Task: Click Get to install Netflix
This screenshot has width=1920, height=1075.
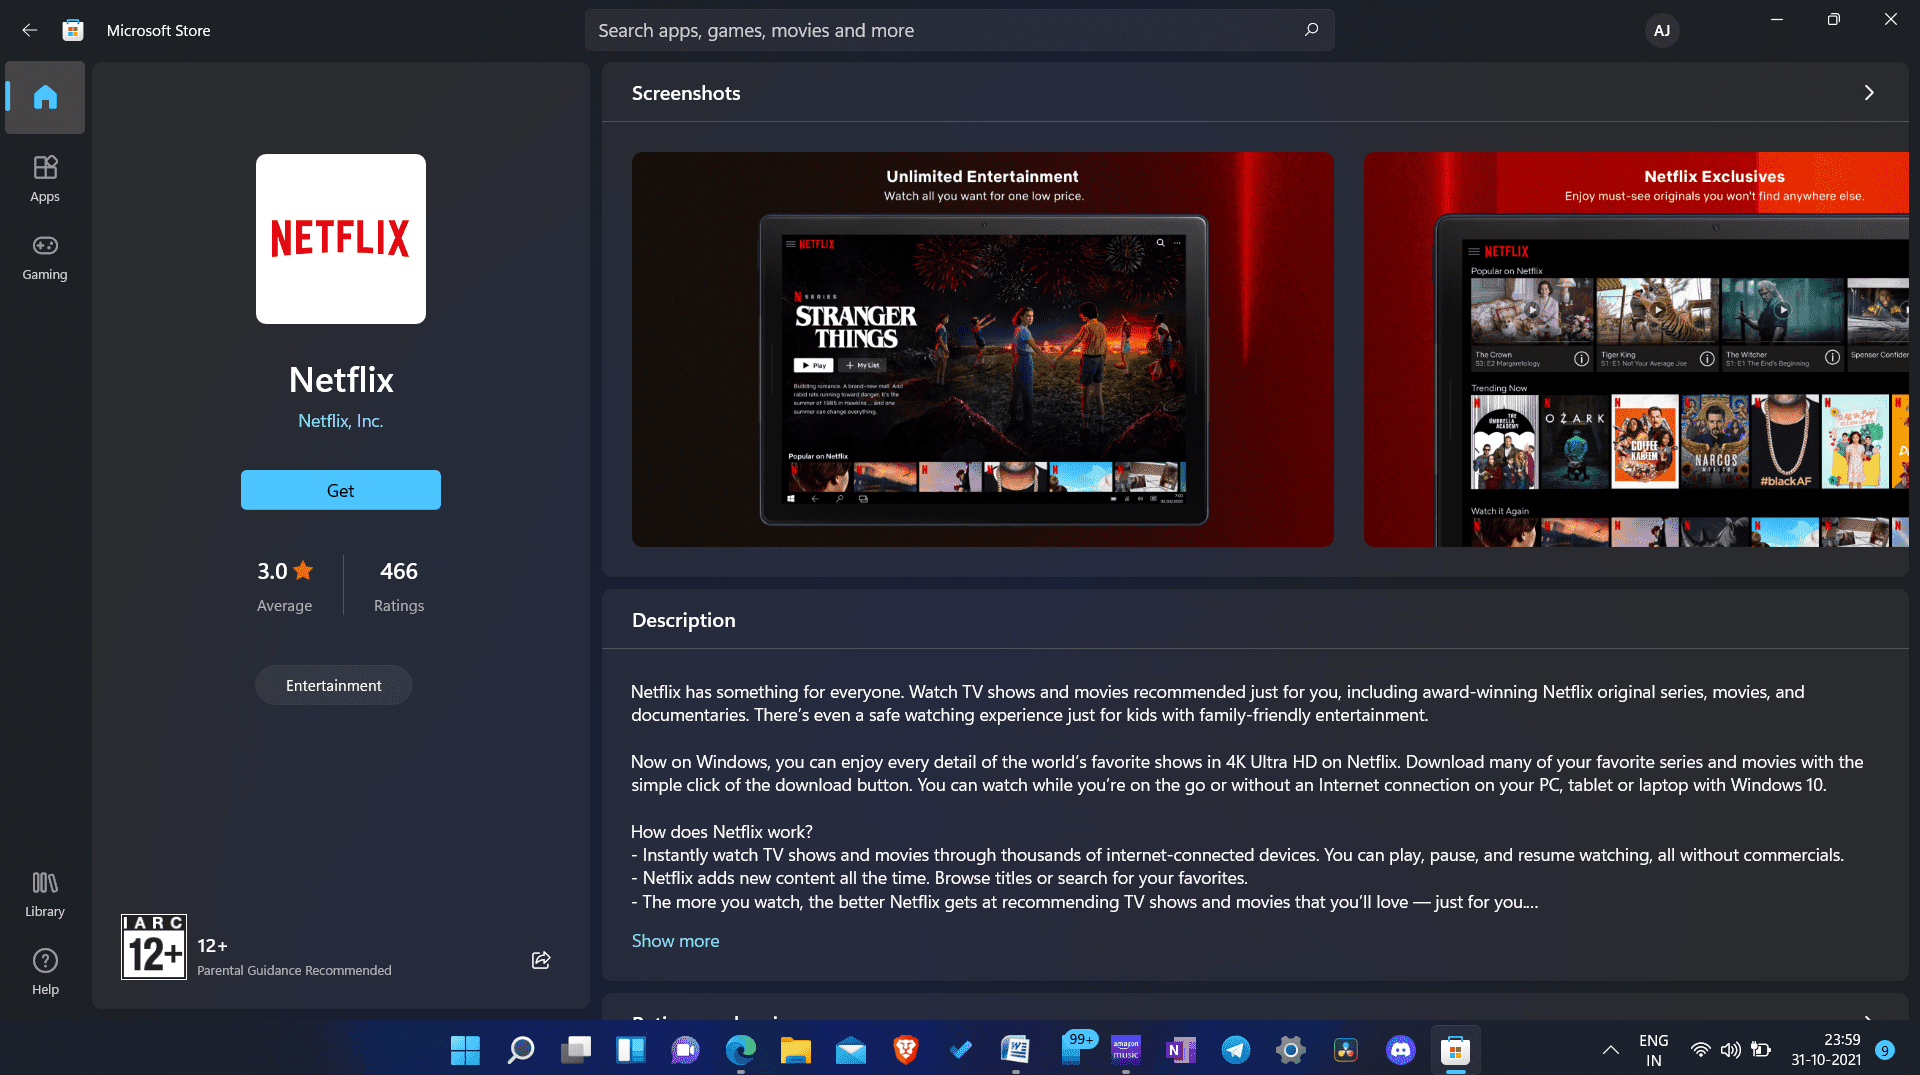Action: 340,490
